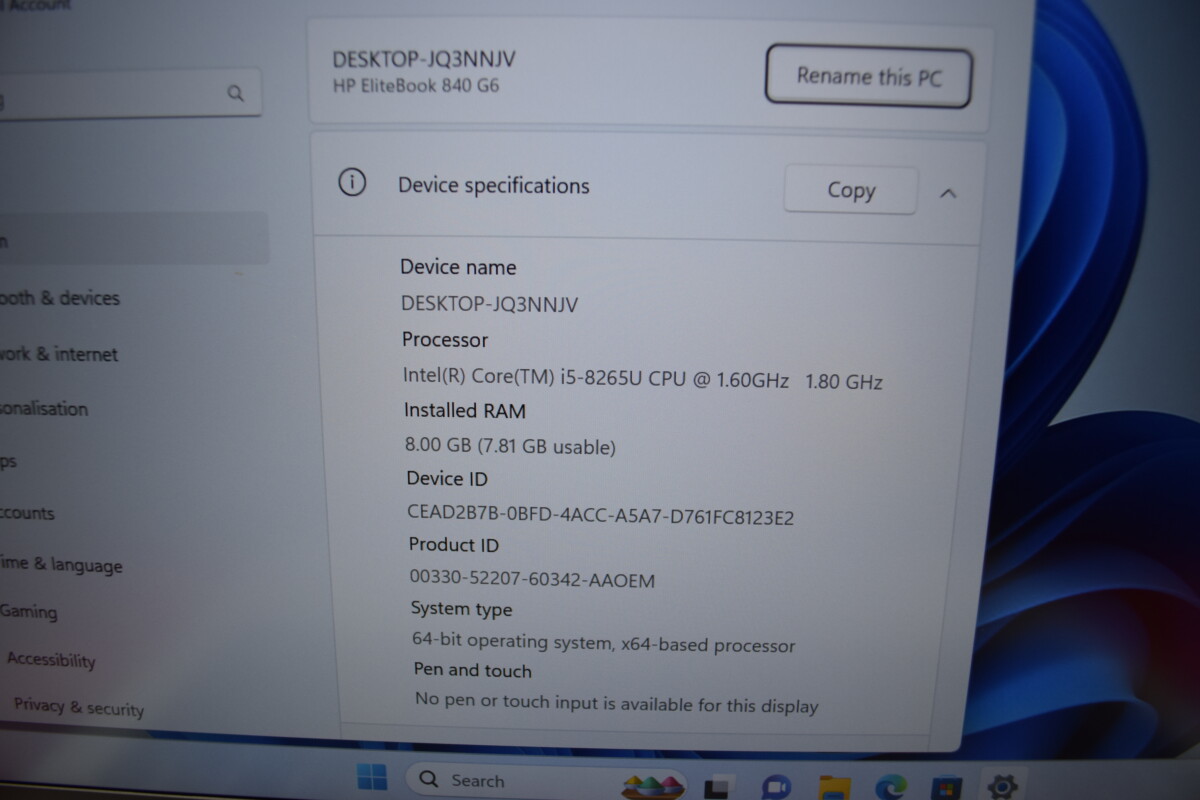This screenshot has height=800, width=1200.
Task: Click the Device specifications heading
Action: [x=494, y=185]
